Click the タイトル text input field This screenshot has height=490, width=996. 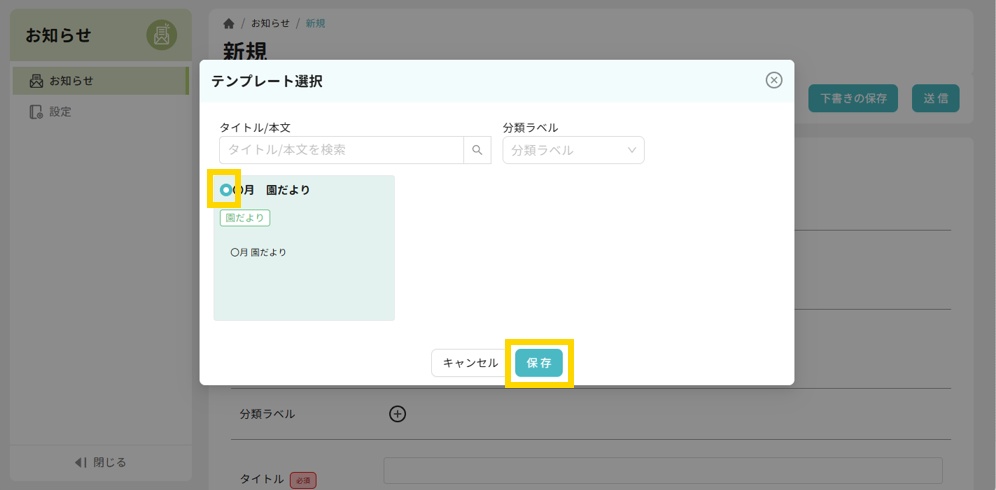pos(662,471)
